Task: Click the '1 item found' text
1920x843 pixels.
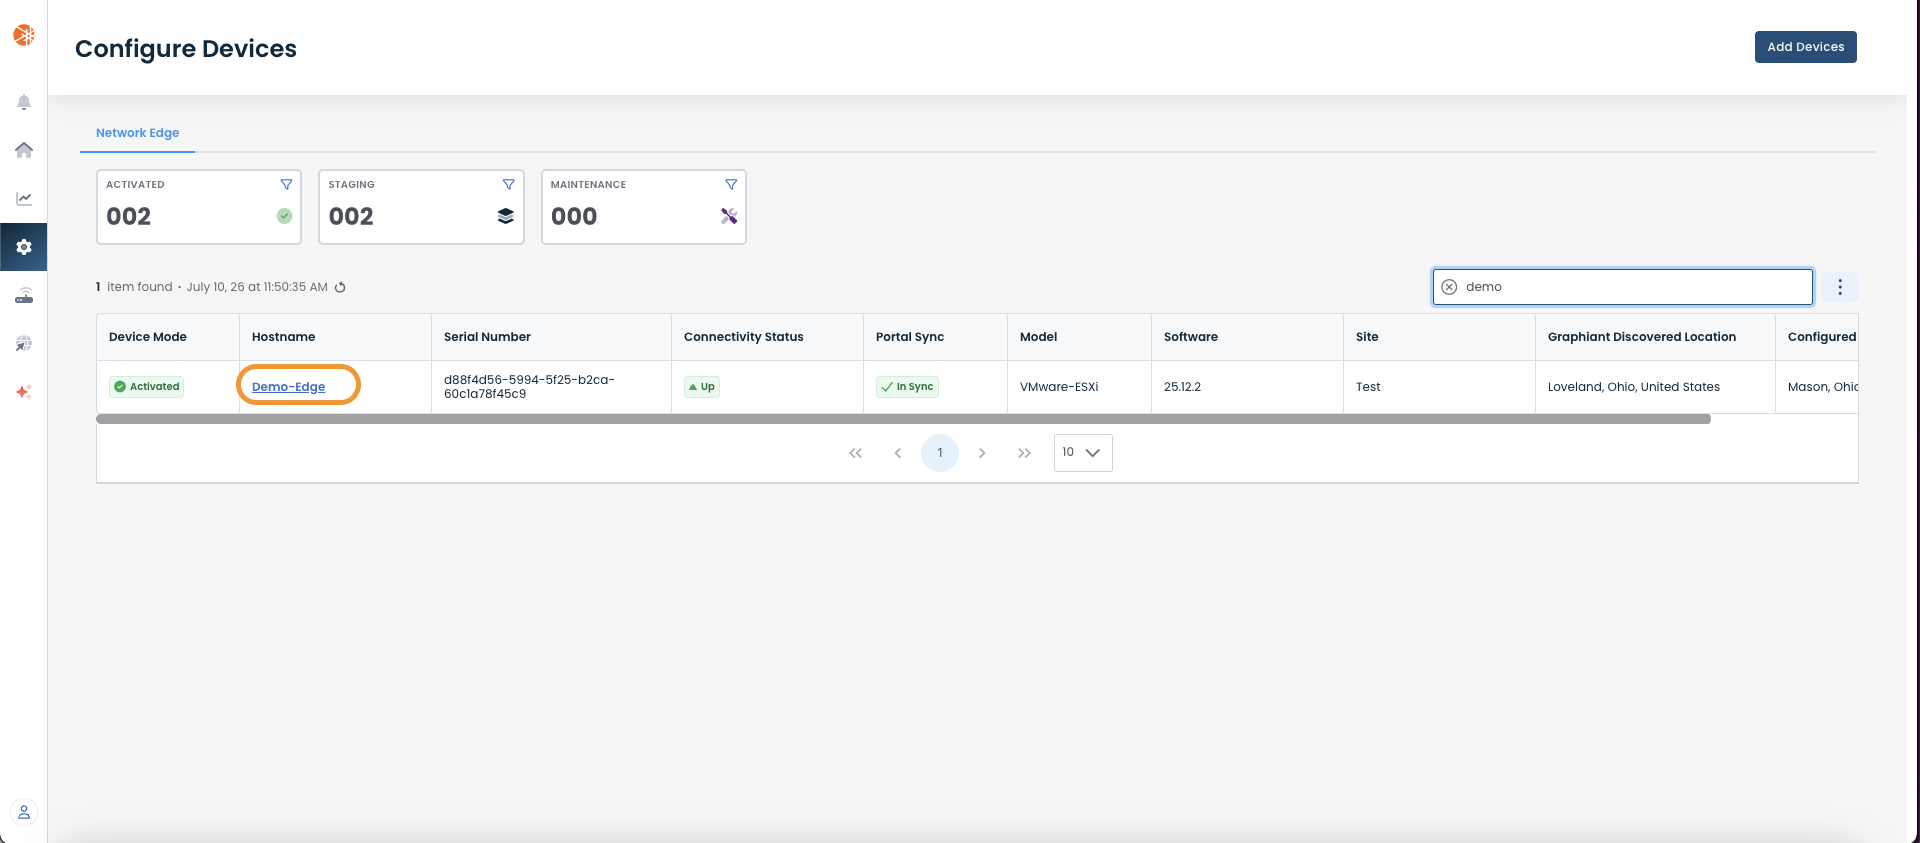Action: click(x=134, y=287)
